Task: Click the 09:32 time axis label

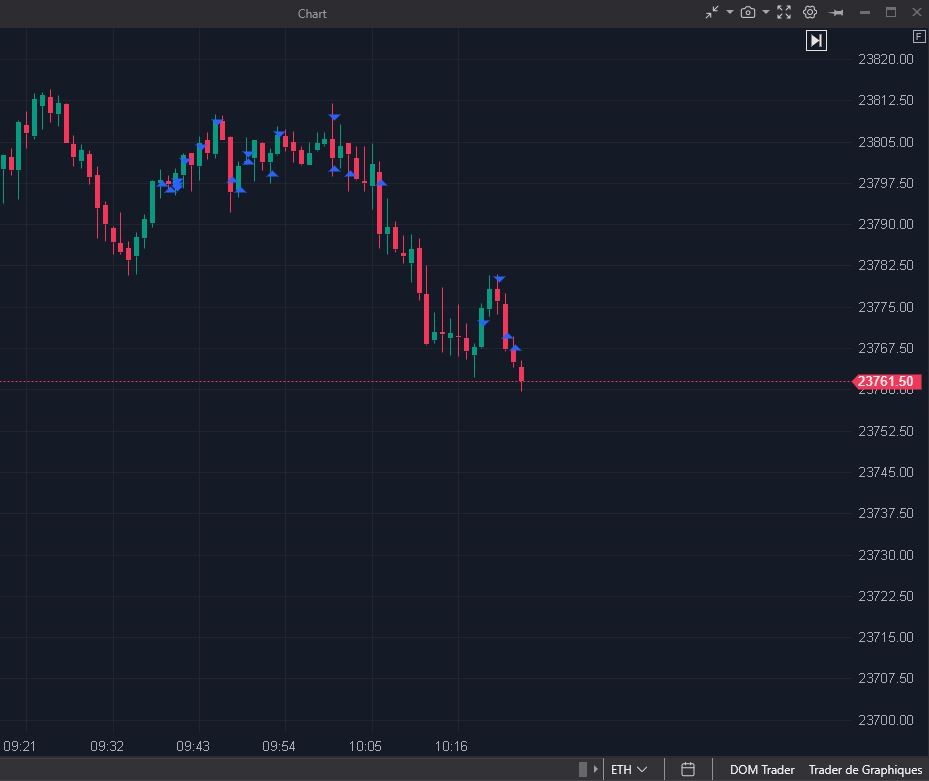Action: (x=107, y=746)
